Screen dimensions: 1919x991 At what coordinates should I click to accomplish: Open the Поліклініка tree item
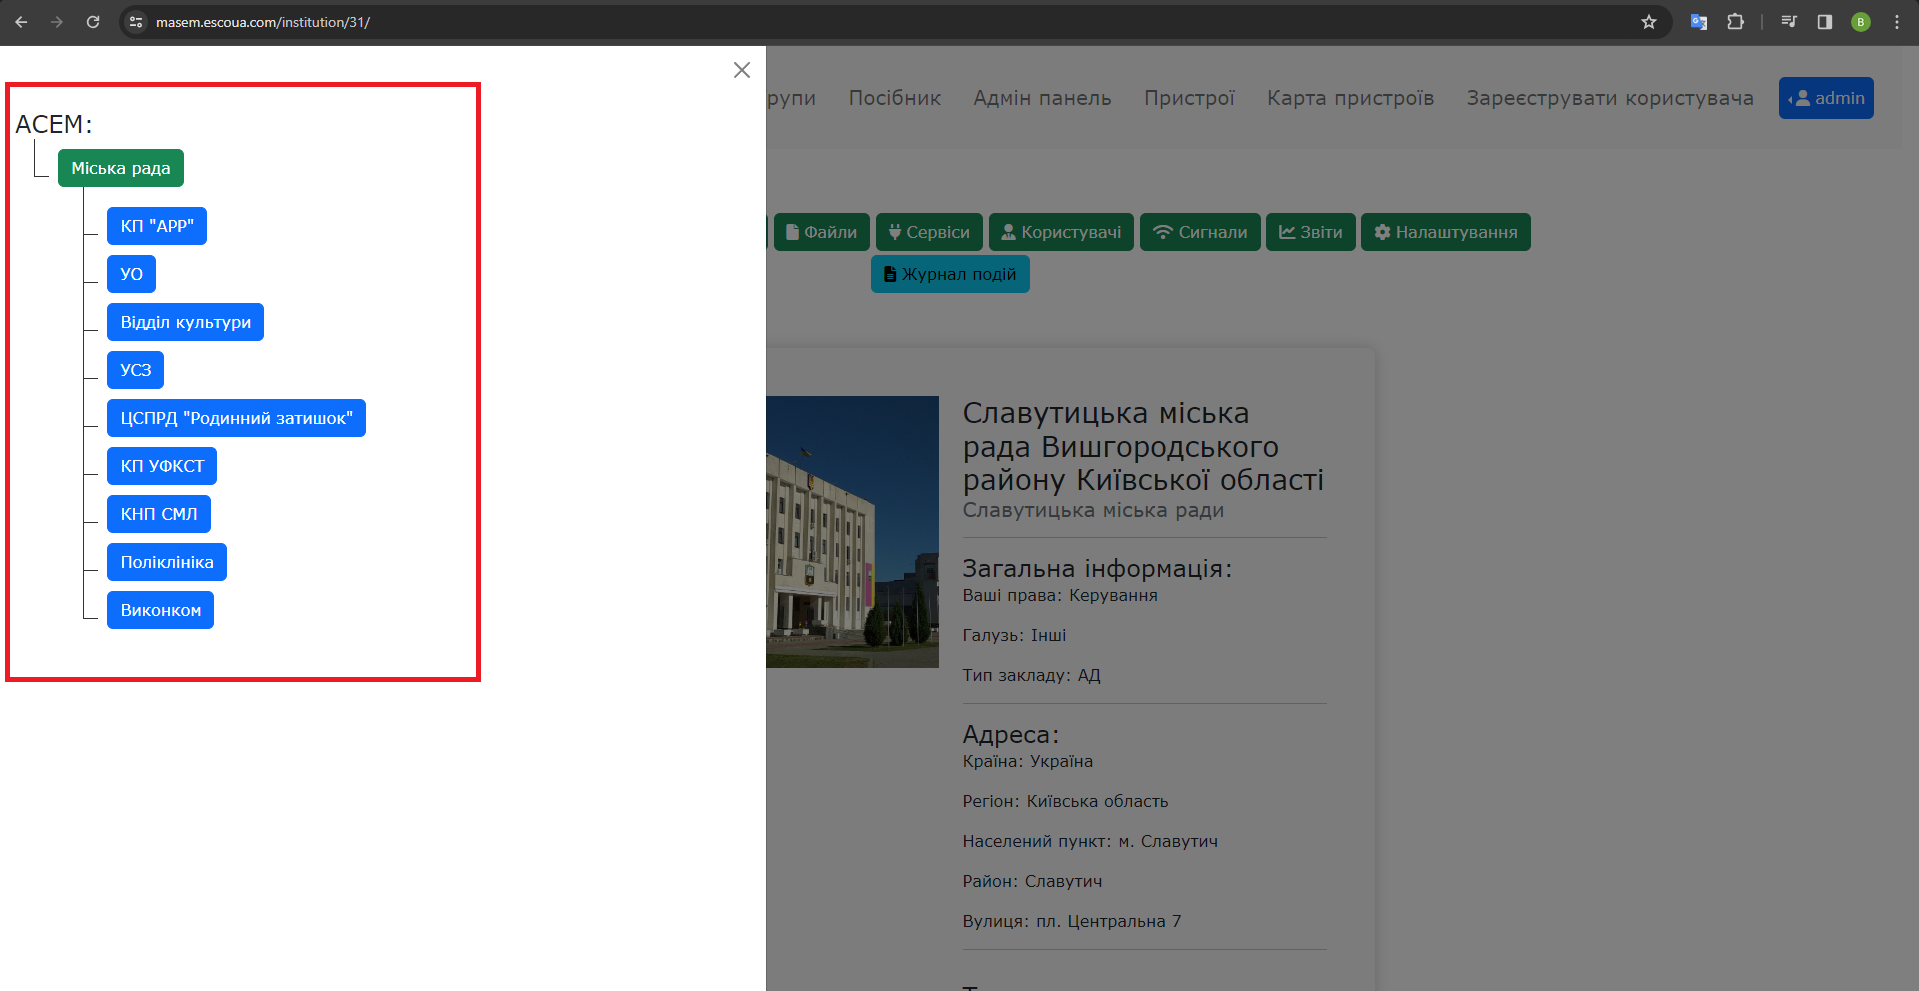point(167,562)
